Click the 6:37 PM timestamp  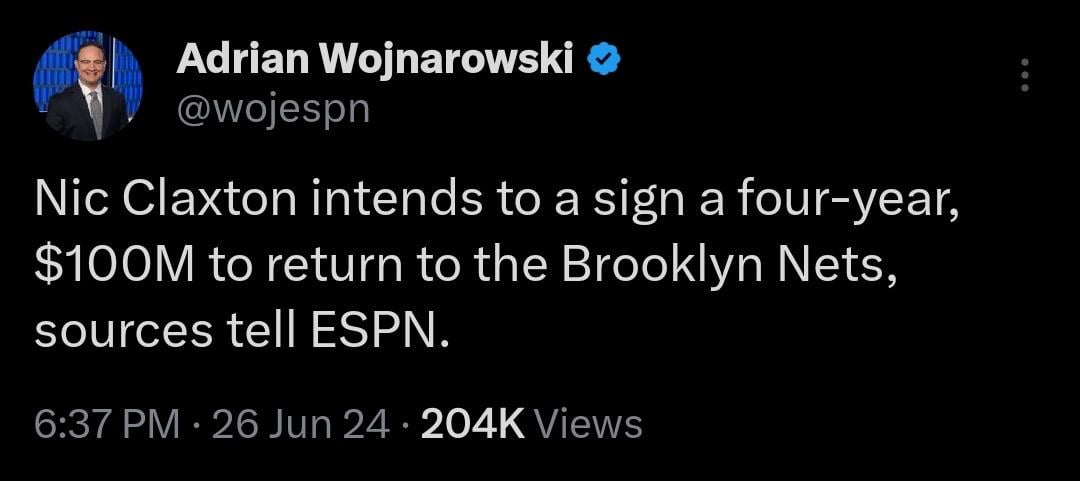coord(107,424)
